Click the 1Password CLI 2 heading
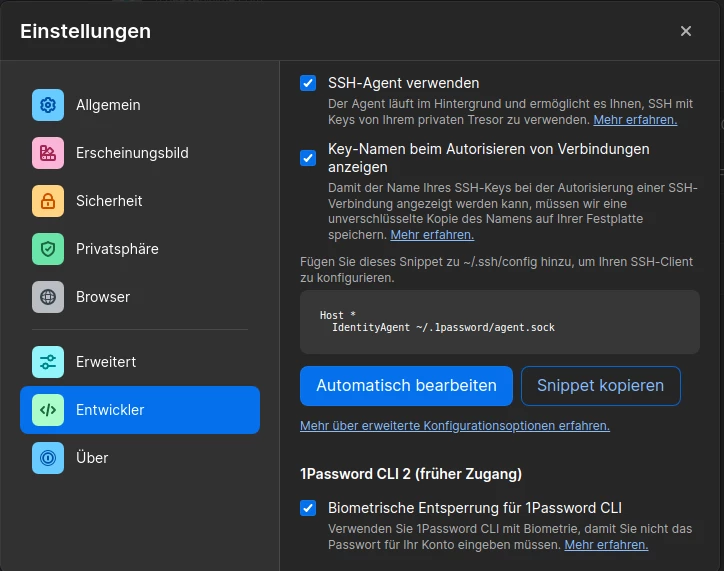Screen dimensions: 724x571 [x=411, y=474]
